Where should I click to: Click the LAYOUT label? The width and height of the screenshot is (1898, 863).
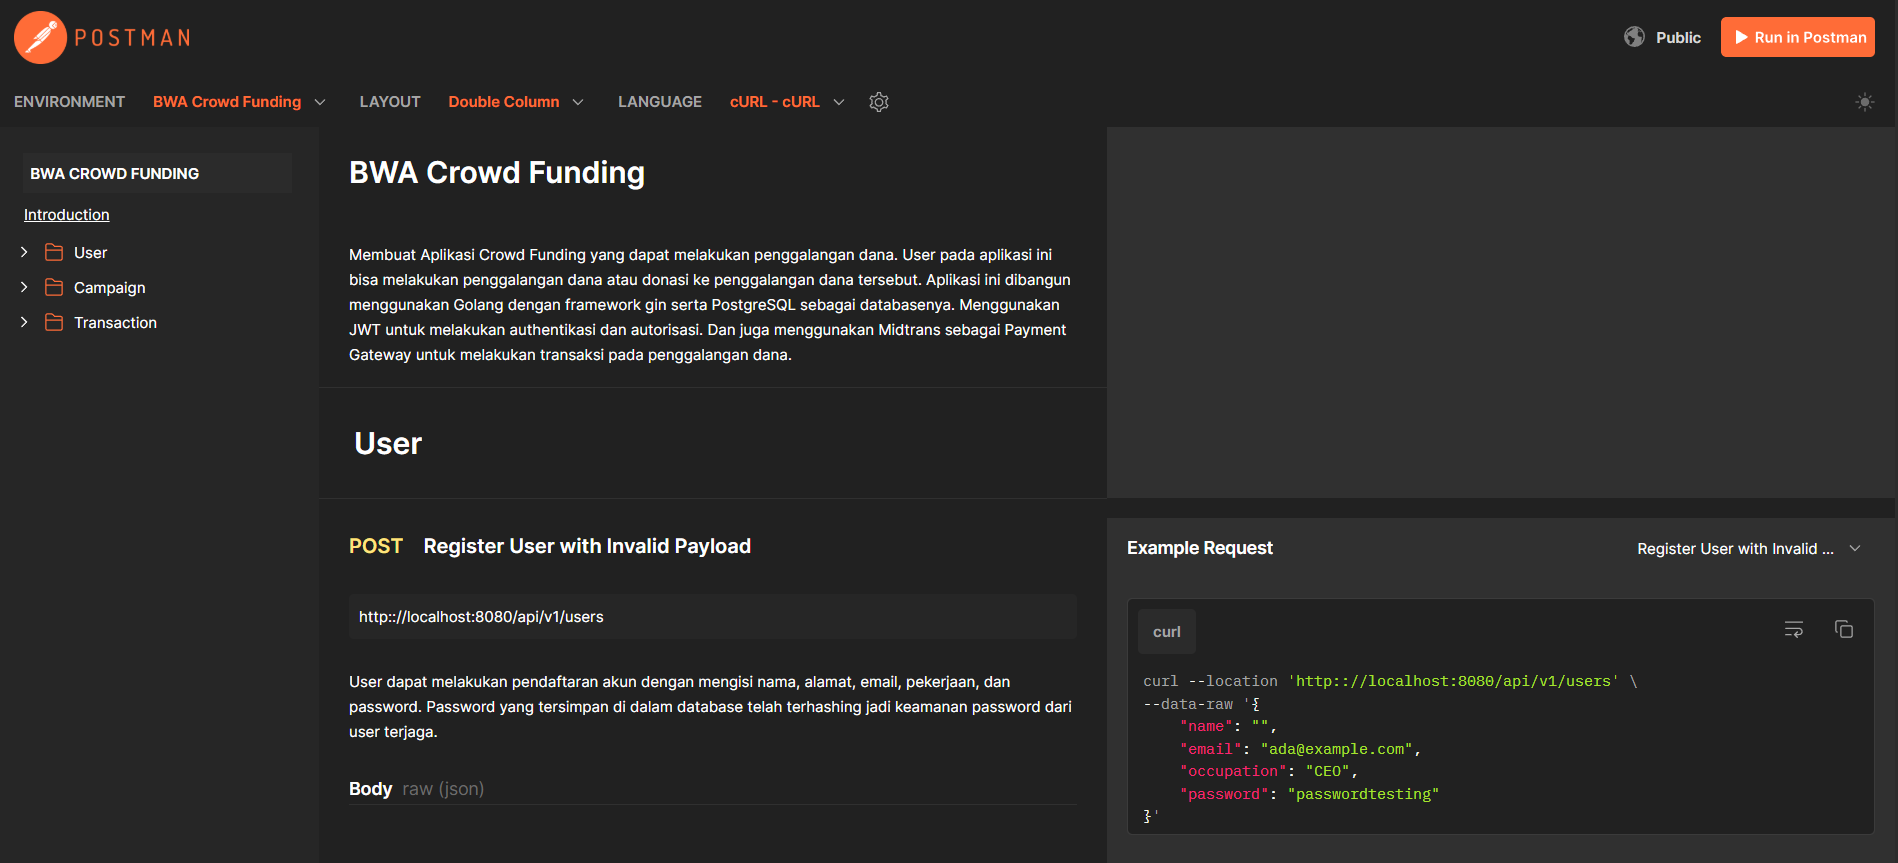point(390,102)
